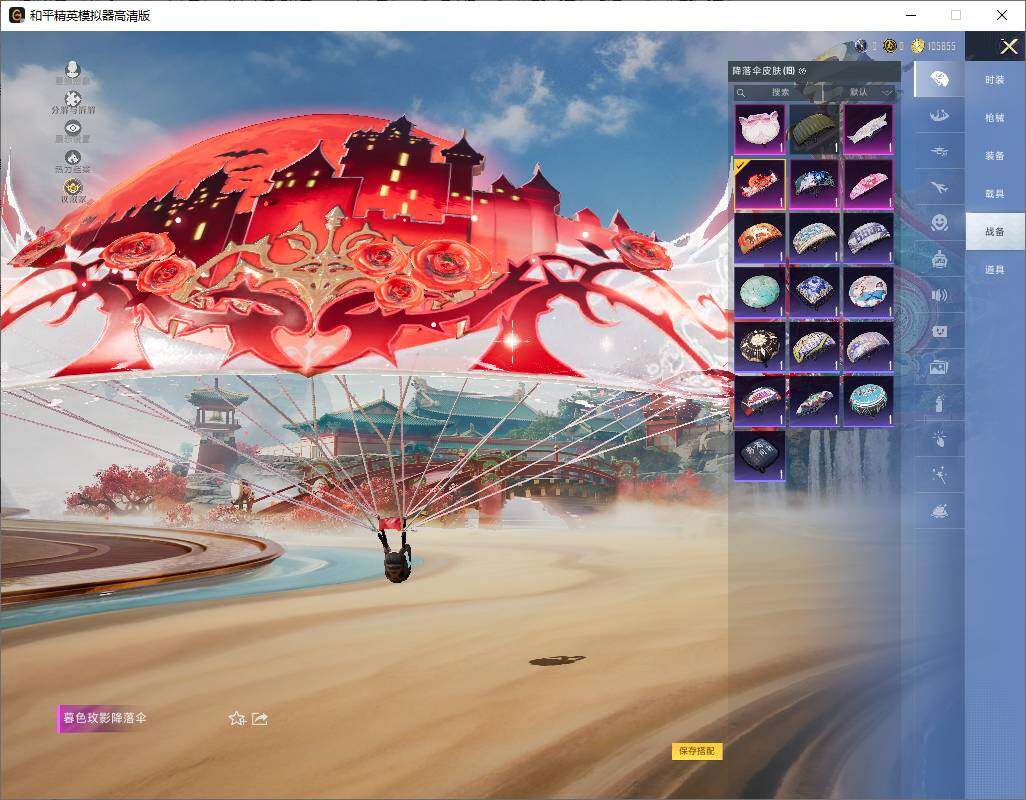Select the olive green default parachute thumbnail

click(813, 129)
